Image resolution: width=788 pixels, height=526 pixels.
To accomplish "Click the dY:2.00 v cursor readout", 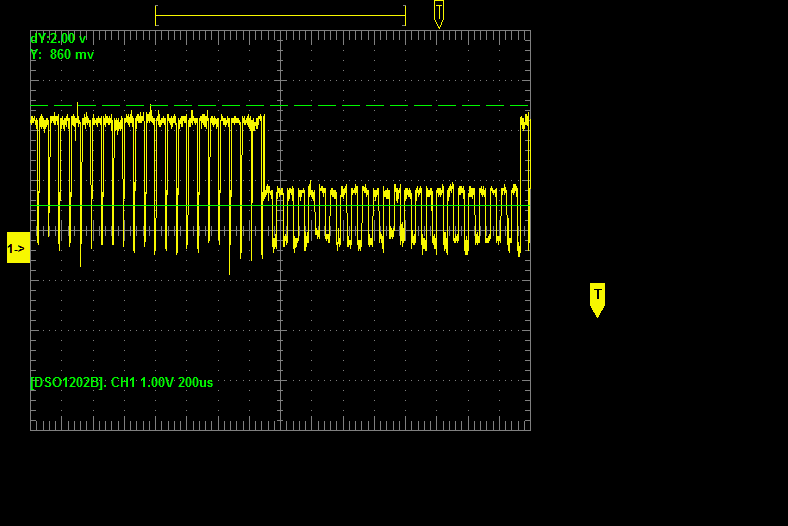I will (58, 39).
